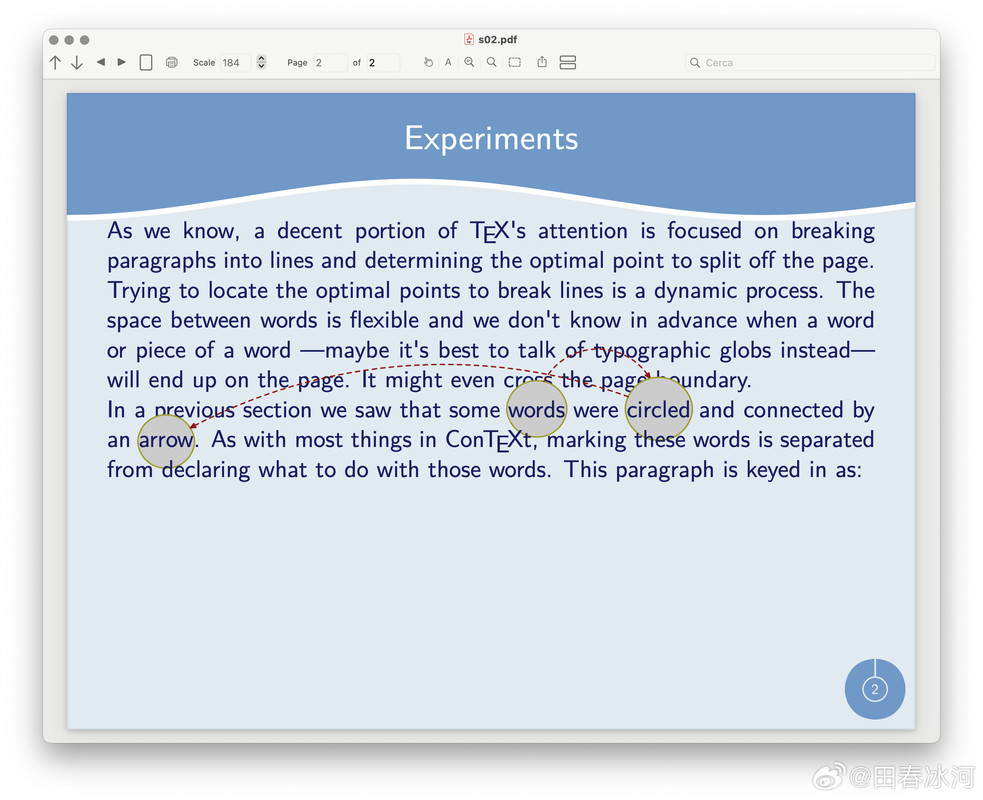
Task: Click the s02.pdf window title
Action: point(498,39)
